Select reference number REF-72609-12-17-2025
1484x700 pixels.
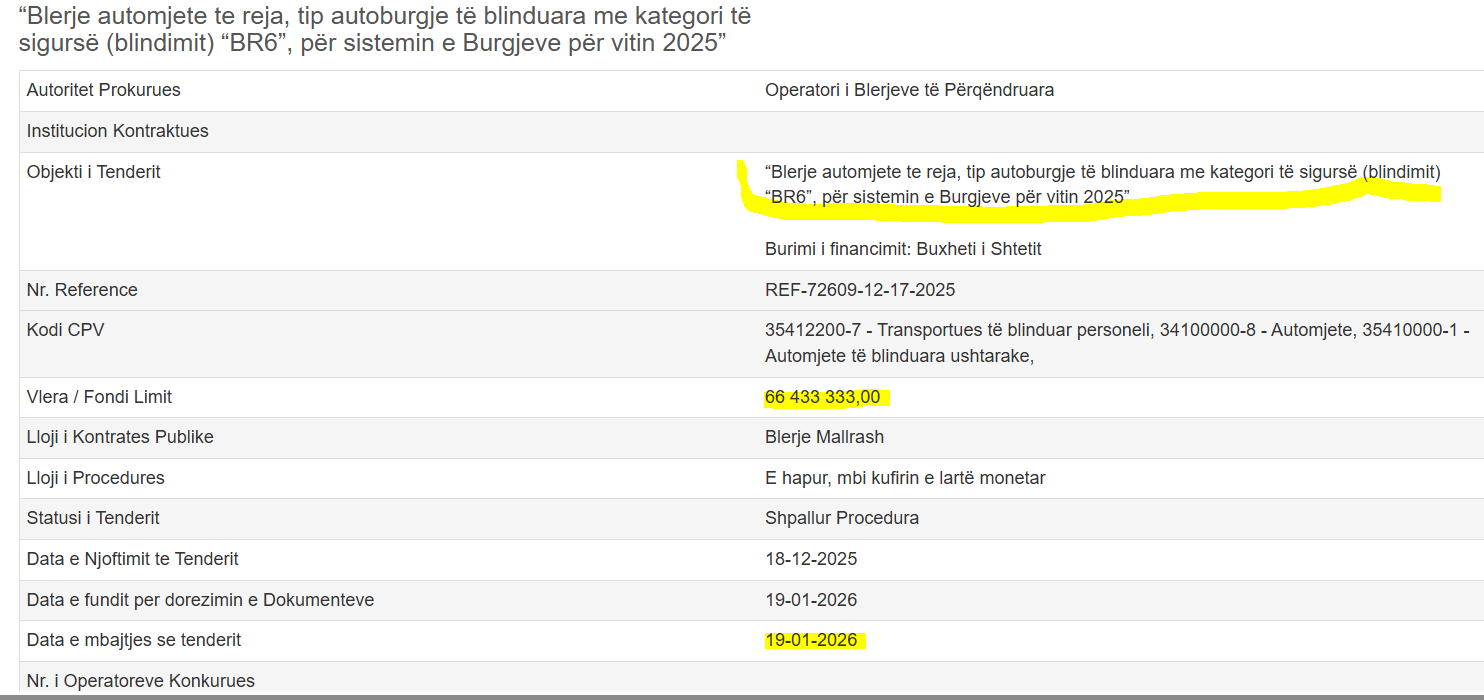coord(860,290)
